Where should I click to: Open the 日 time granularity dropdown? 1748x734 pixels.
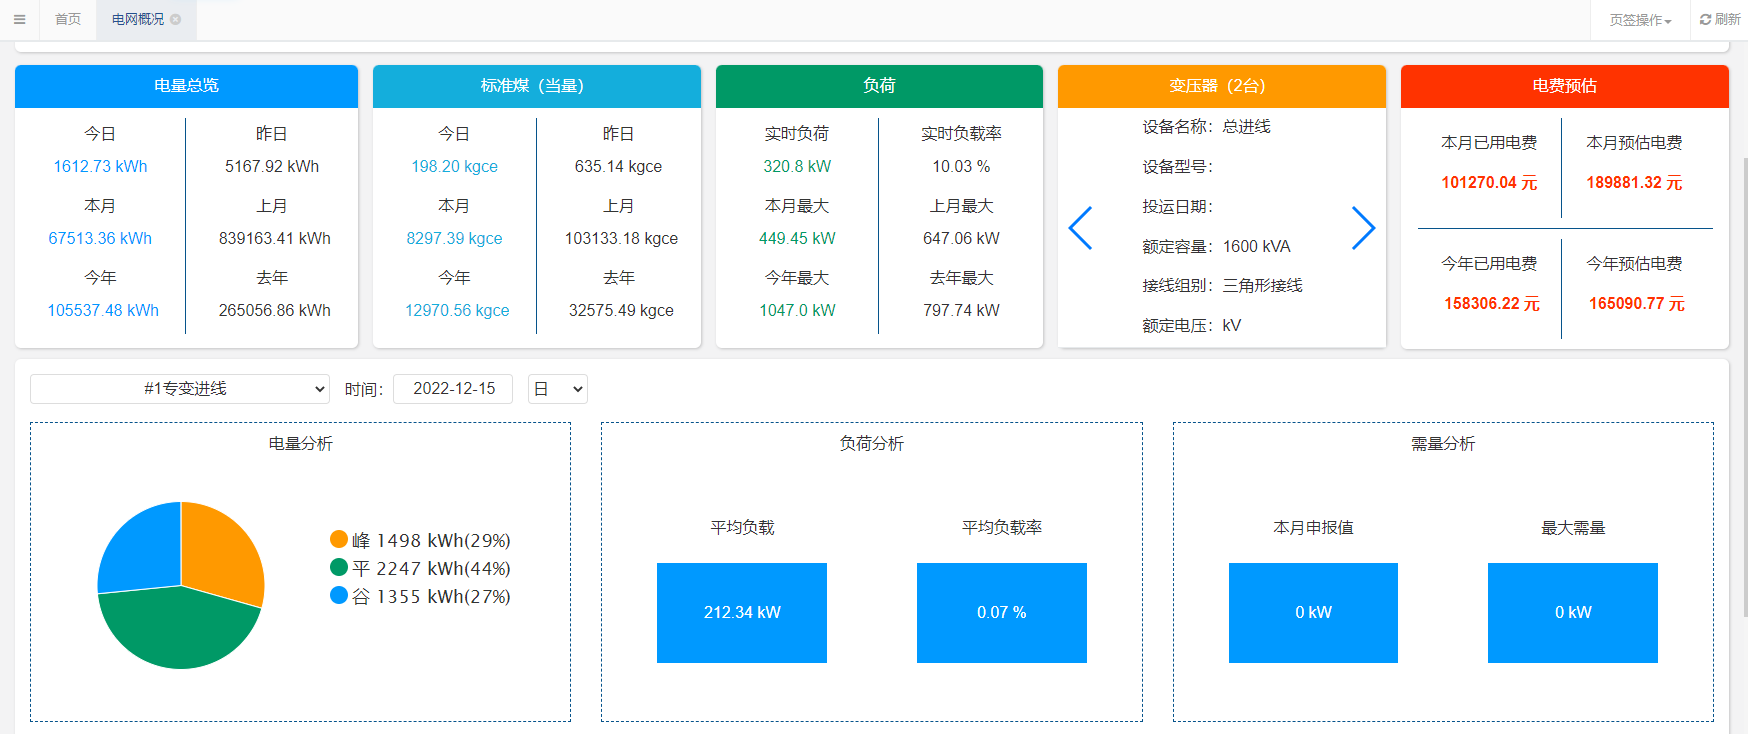tap(557, 389)
